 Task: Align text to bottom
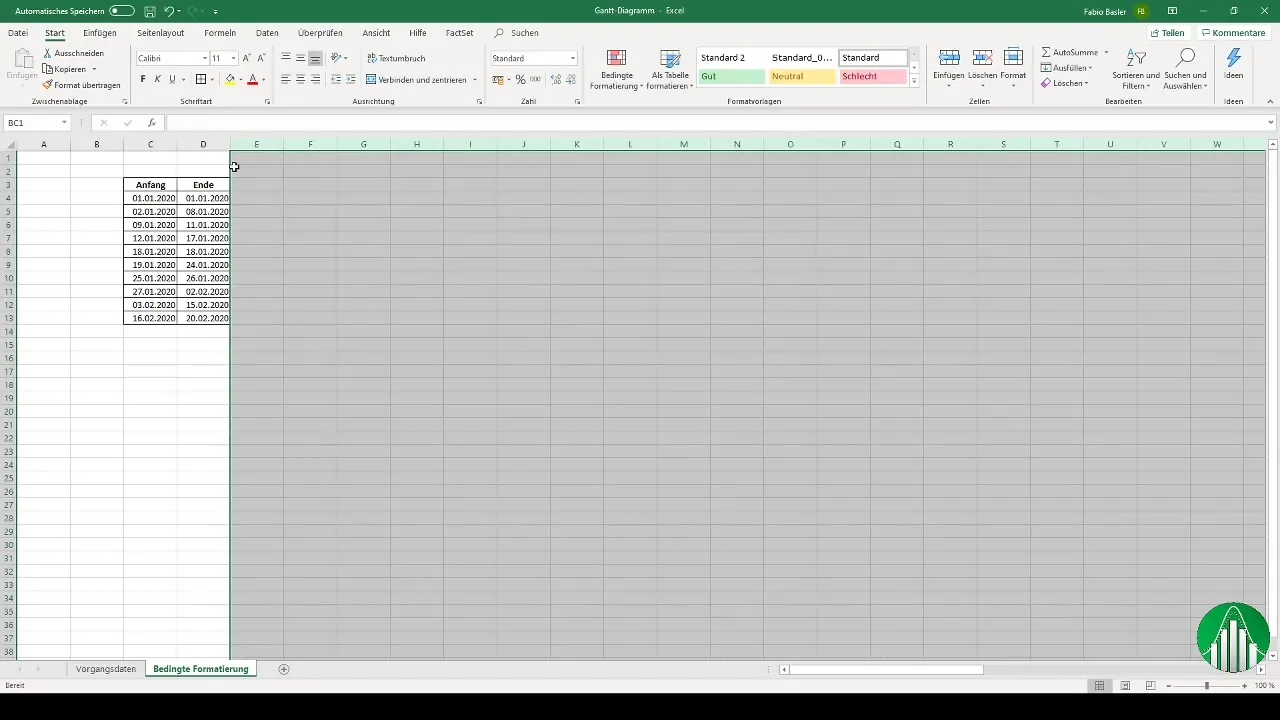[x=315, y=58]
